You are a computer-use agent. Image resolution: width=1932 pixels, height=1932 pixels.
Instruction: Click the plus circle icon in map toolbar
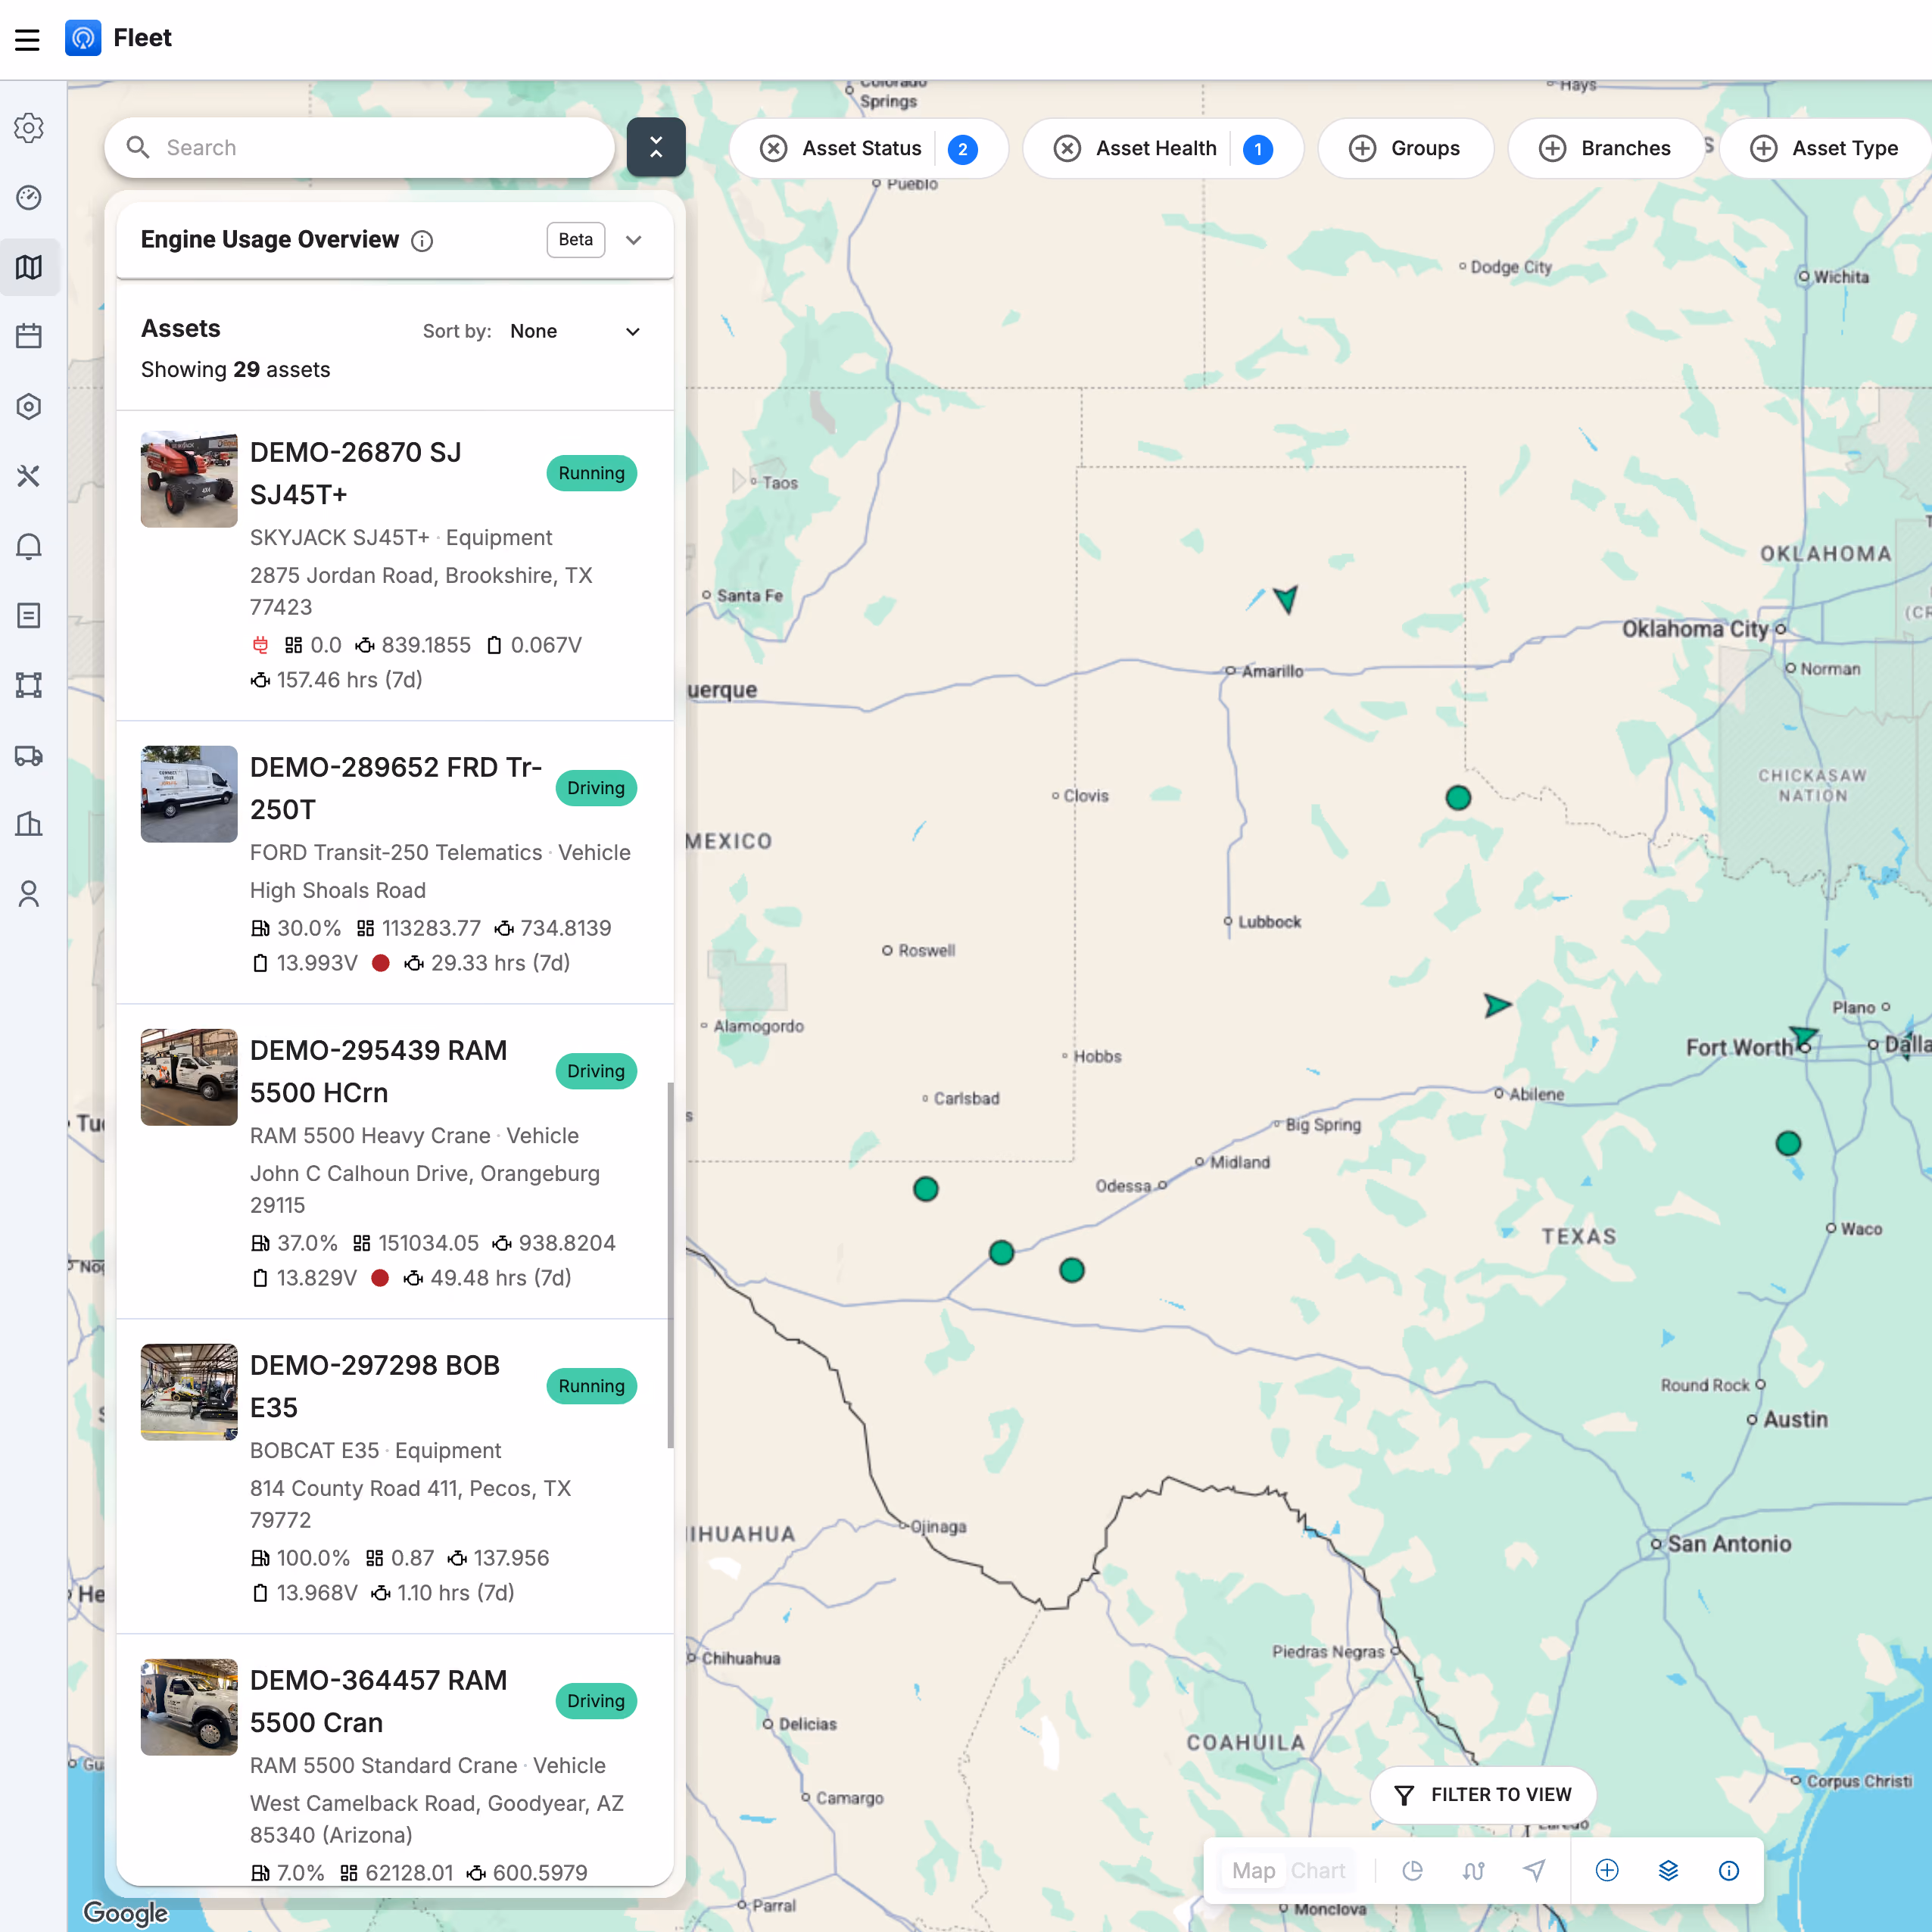click(1607, 1871)
